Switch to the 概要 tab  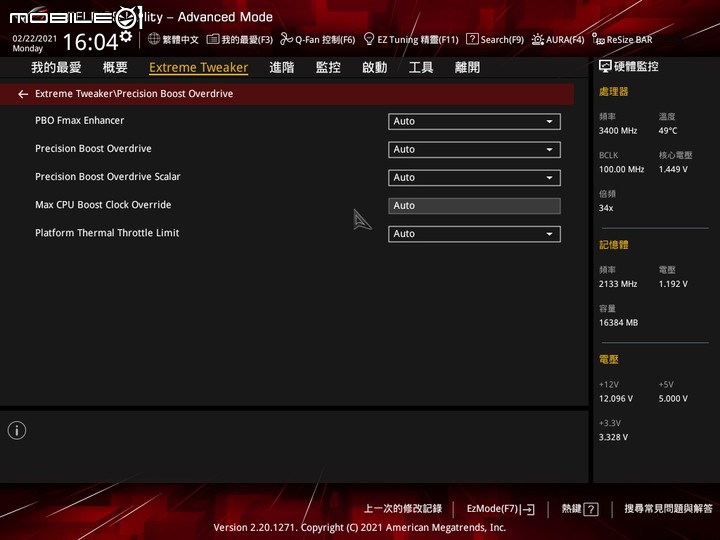click(115, 68)
